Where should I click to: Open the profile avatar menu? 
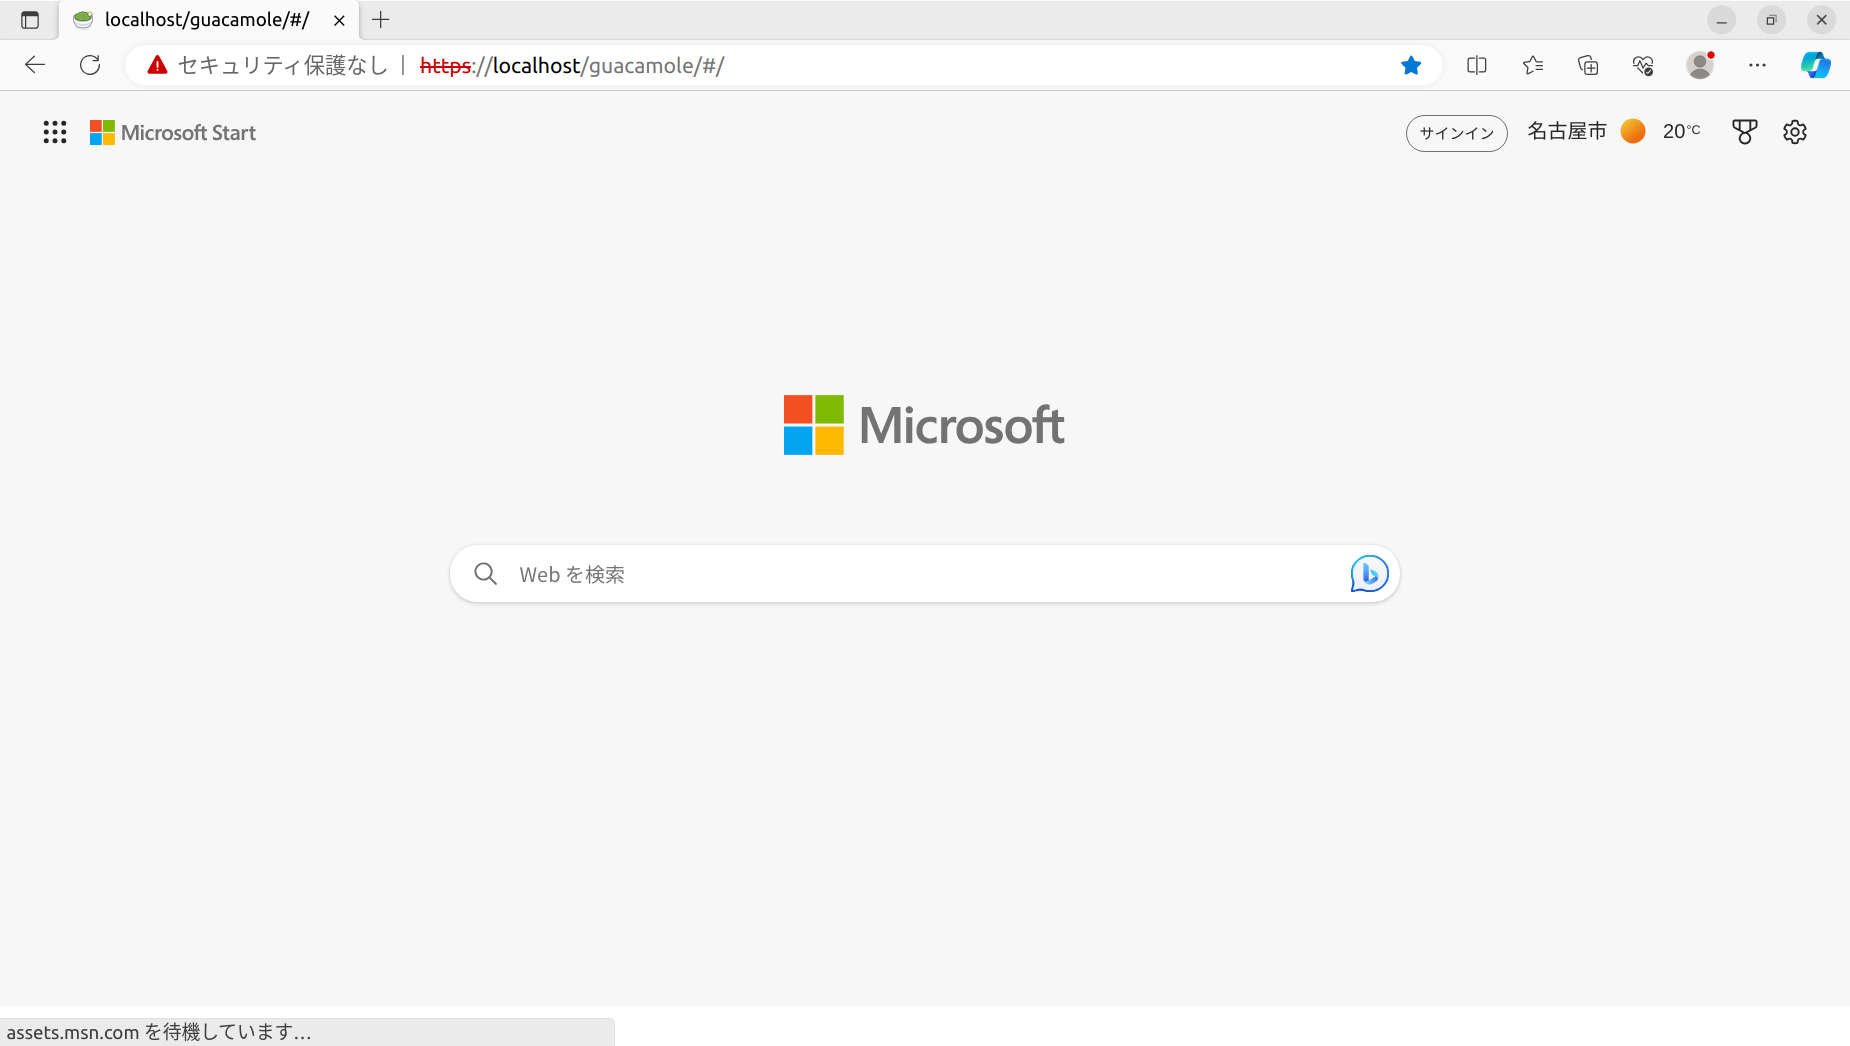1700,65
